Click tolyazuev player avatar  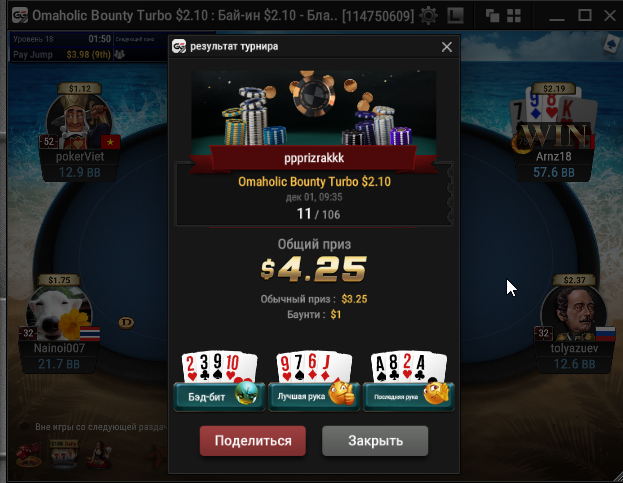573,313
